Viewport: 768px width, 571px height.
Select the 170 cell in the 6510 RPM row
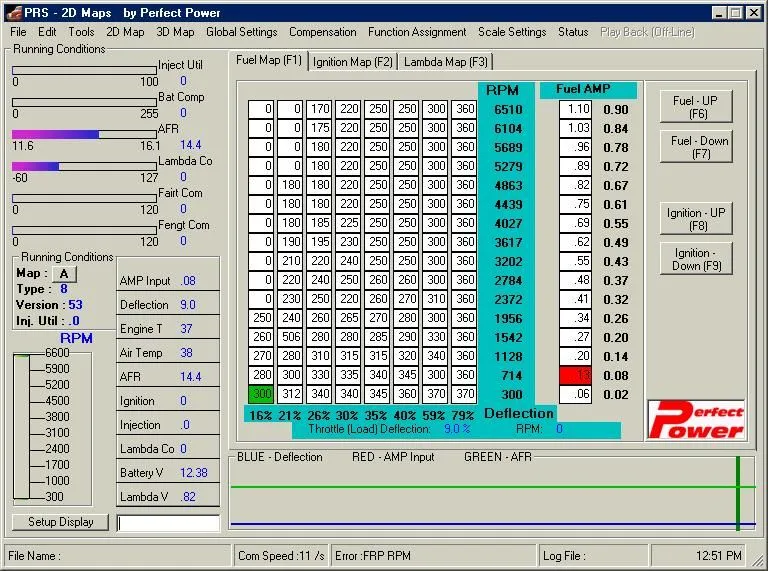click(x=319, y=109)
